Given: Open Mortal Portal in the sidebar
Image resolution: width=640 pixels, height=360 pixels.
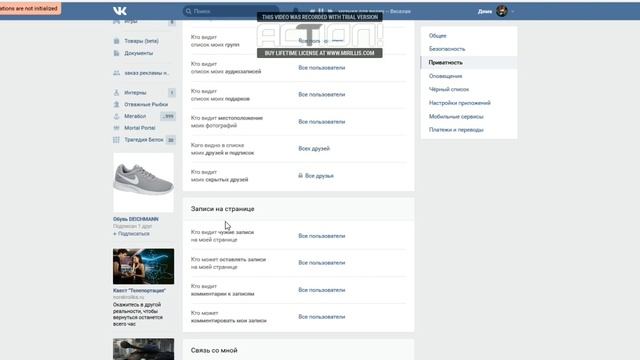Looking at the screenshot, I should 140,128.
